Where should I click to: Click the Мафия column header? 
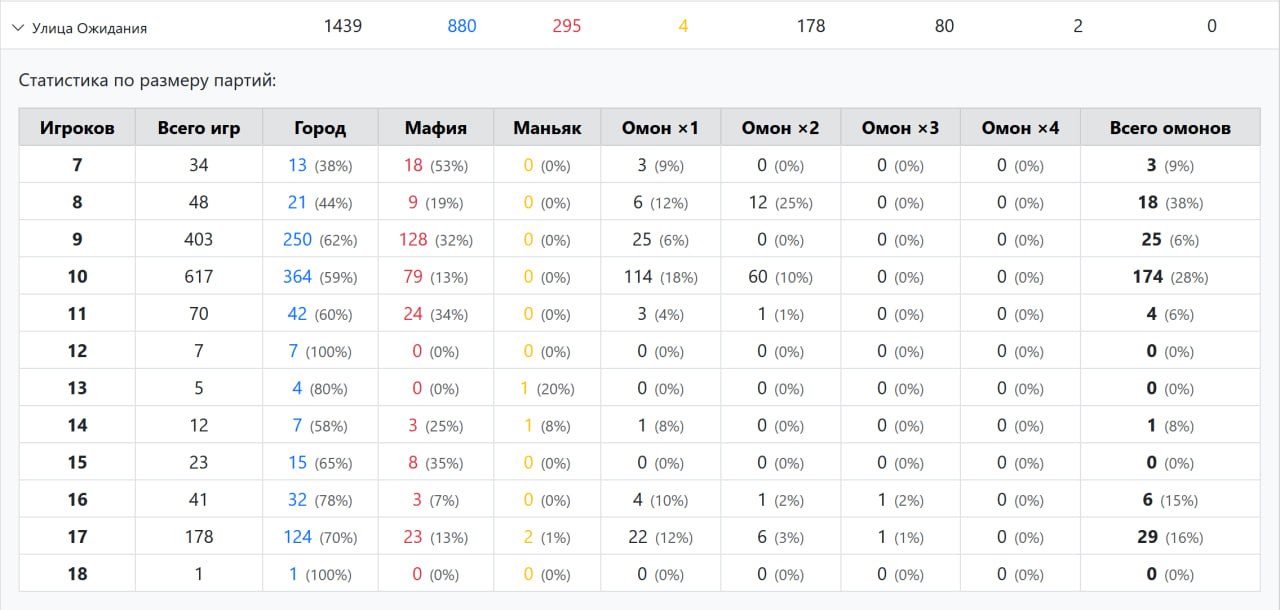436,128
